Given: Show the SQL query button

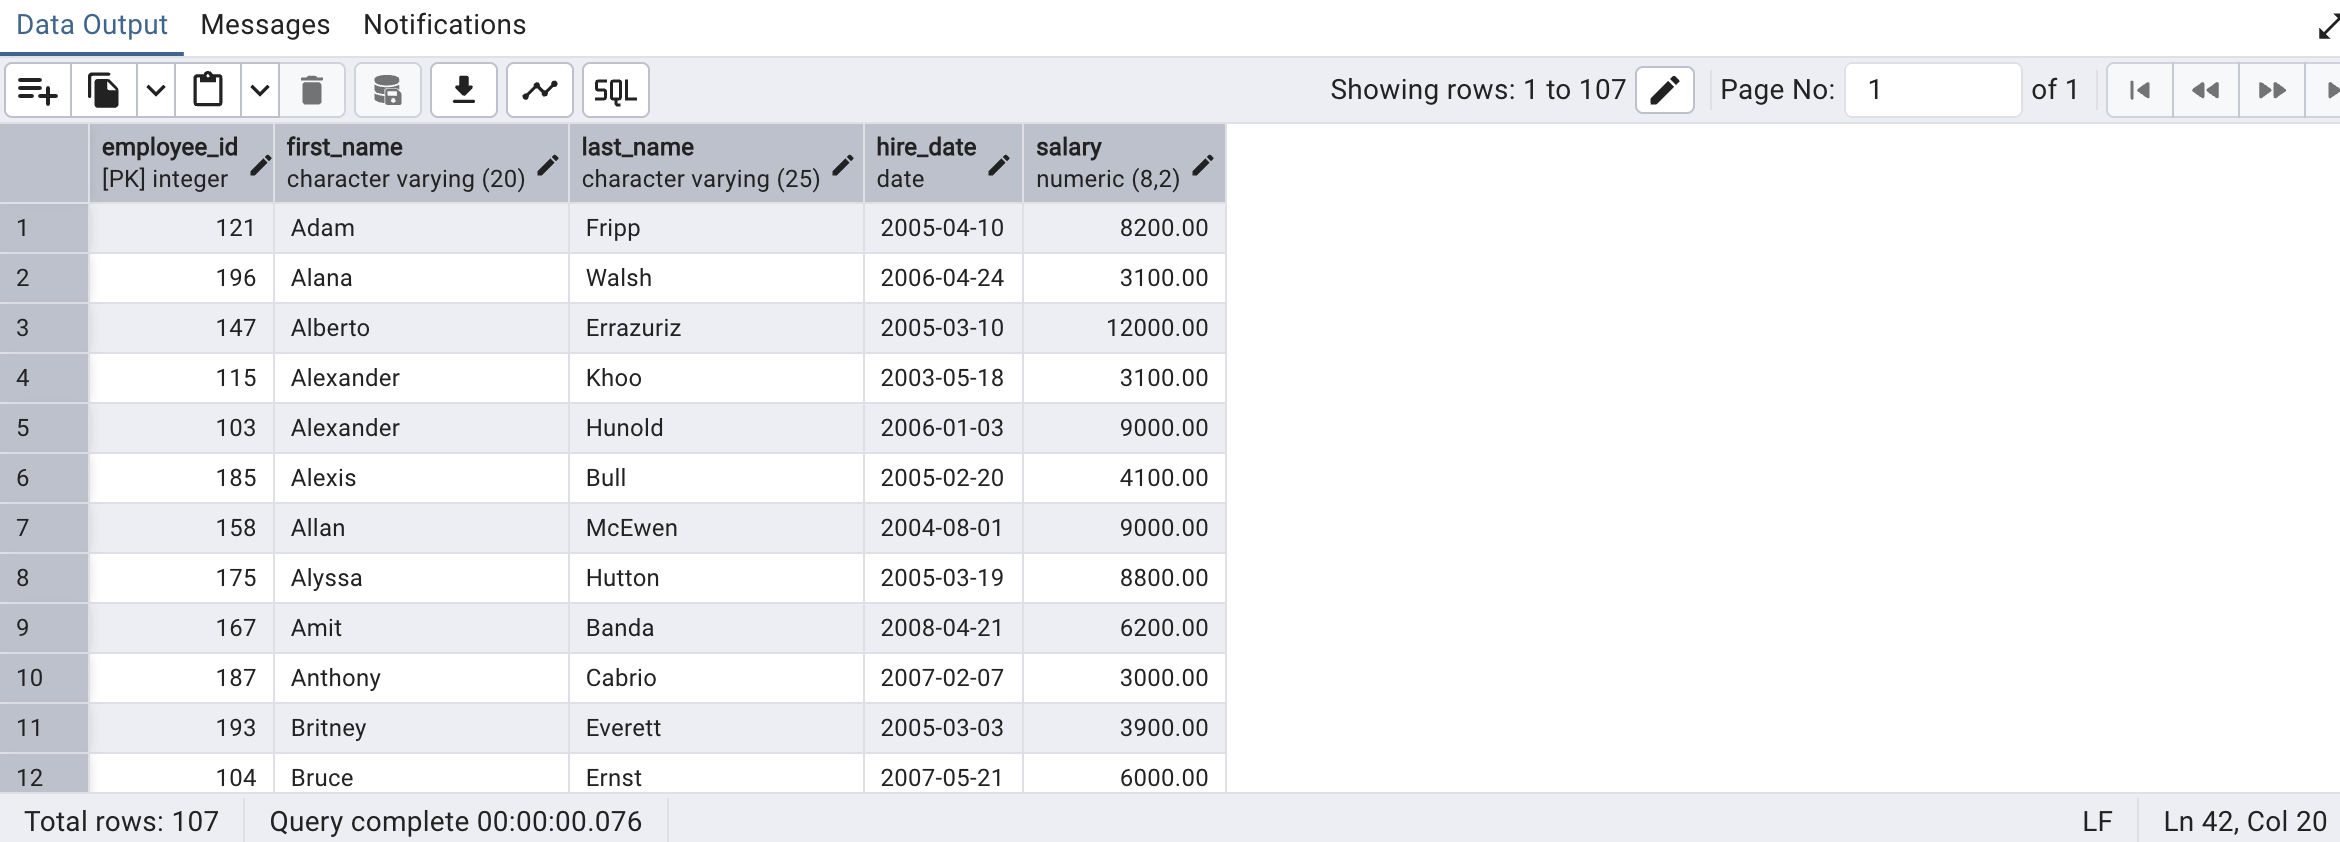Looking at the screenshot, I should [x=615, y=91].
